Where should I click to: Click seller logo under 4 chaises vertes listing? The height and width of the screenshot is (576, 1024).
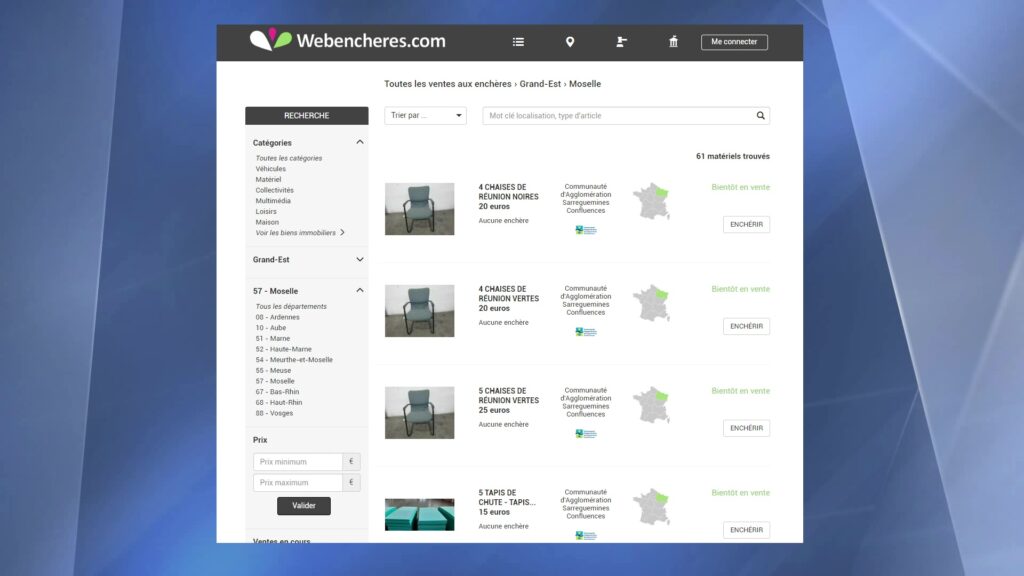(586, 332)
